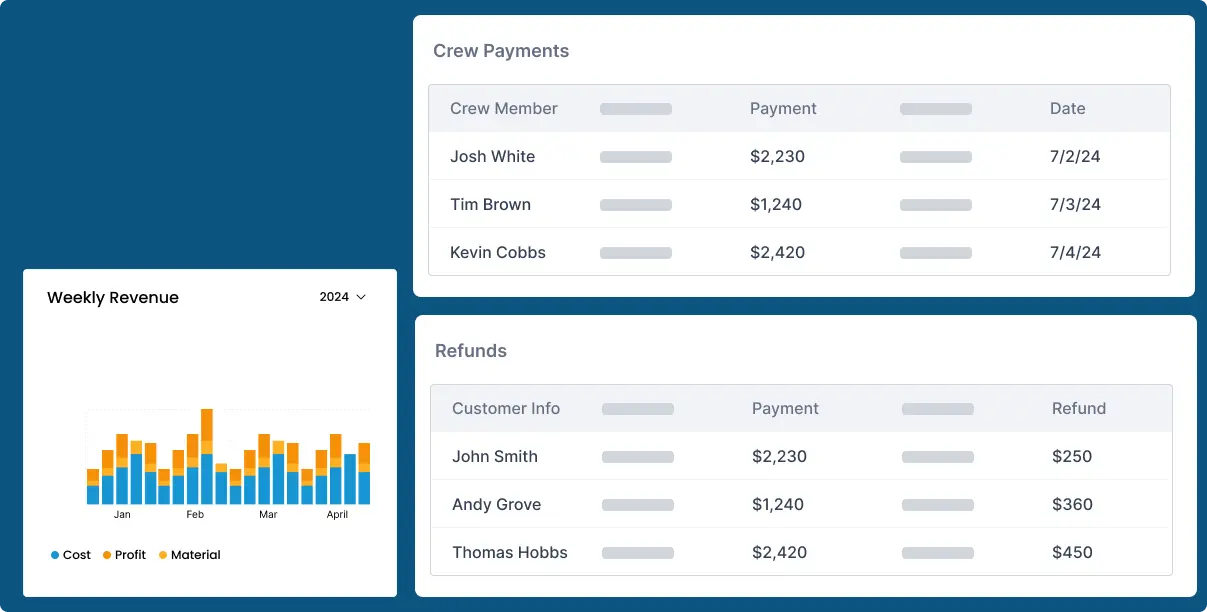1207x612 pixels.
Task: Click the Customer Info column header
Action: tap(505, 409)
